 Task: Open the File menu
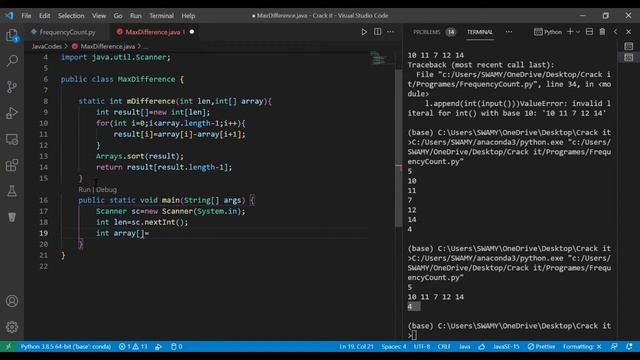pos(26,16)
